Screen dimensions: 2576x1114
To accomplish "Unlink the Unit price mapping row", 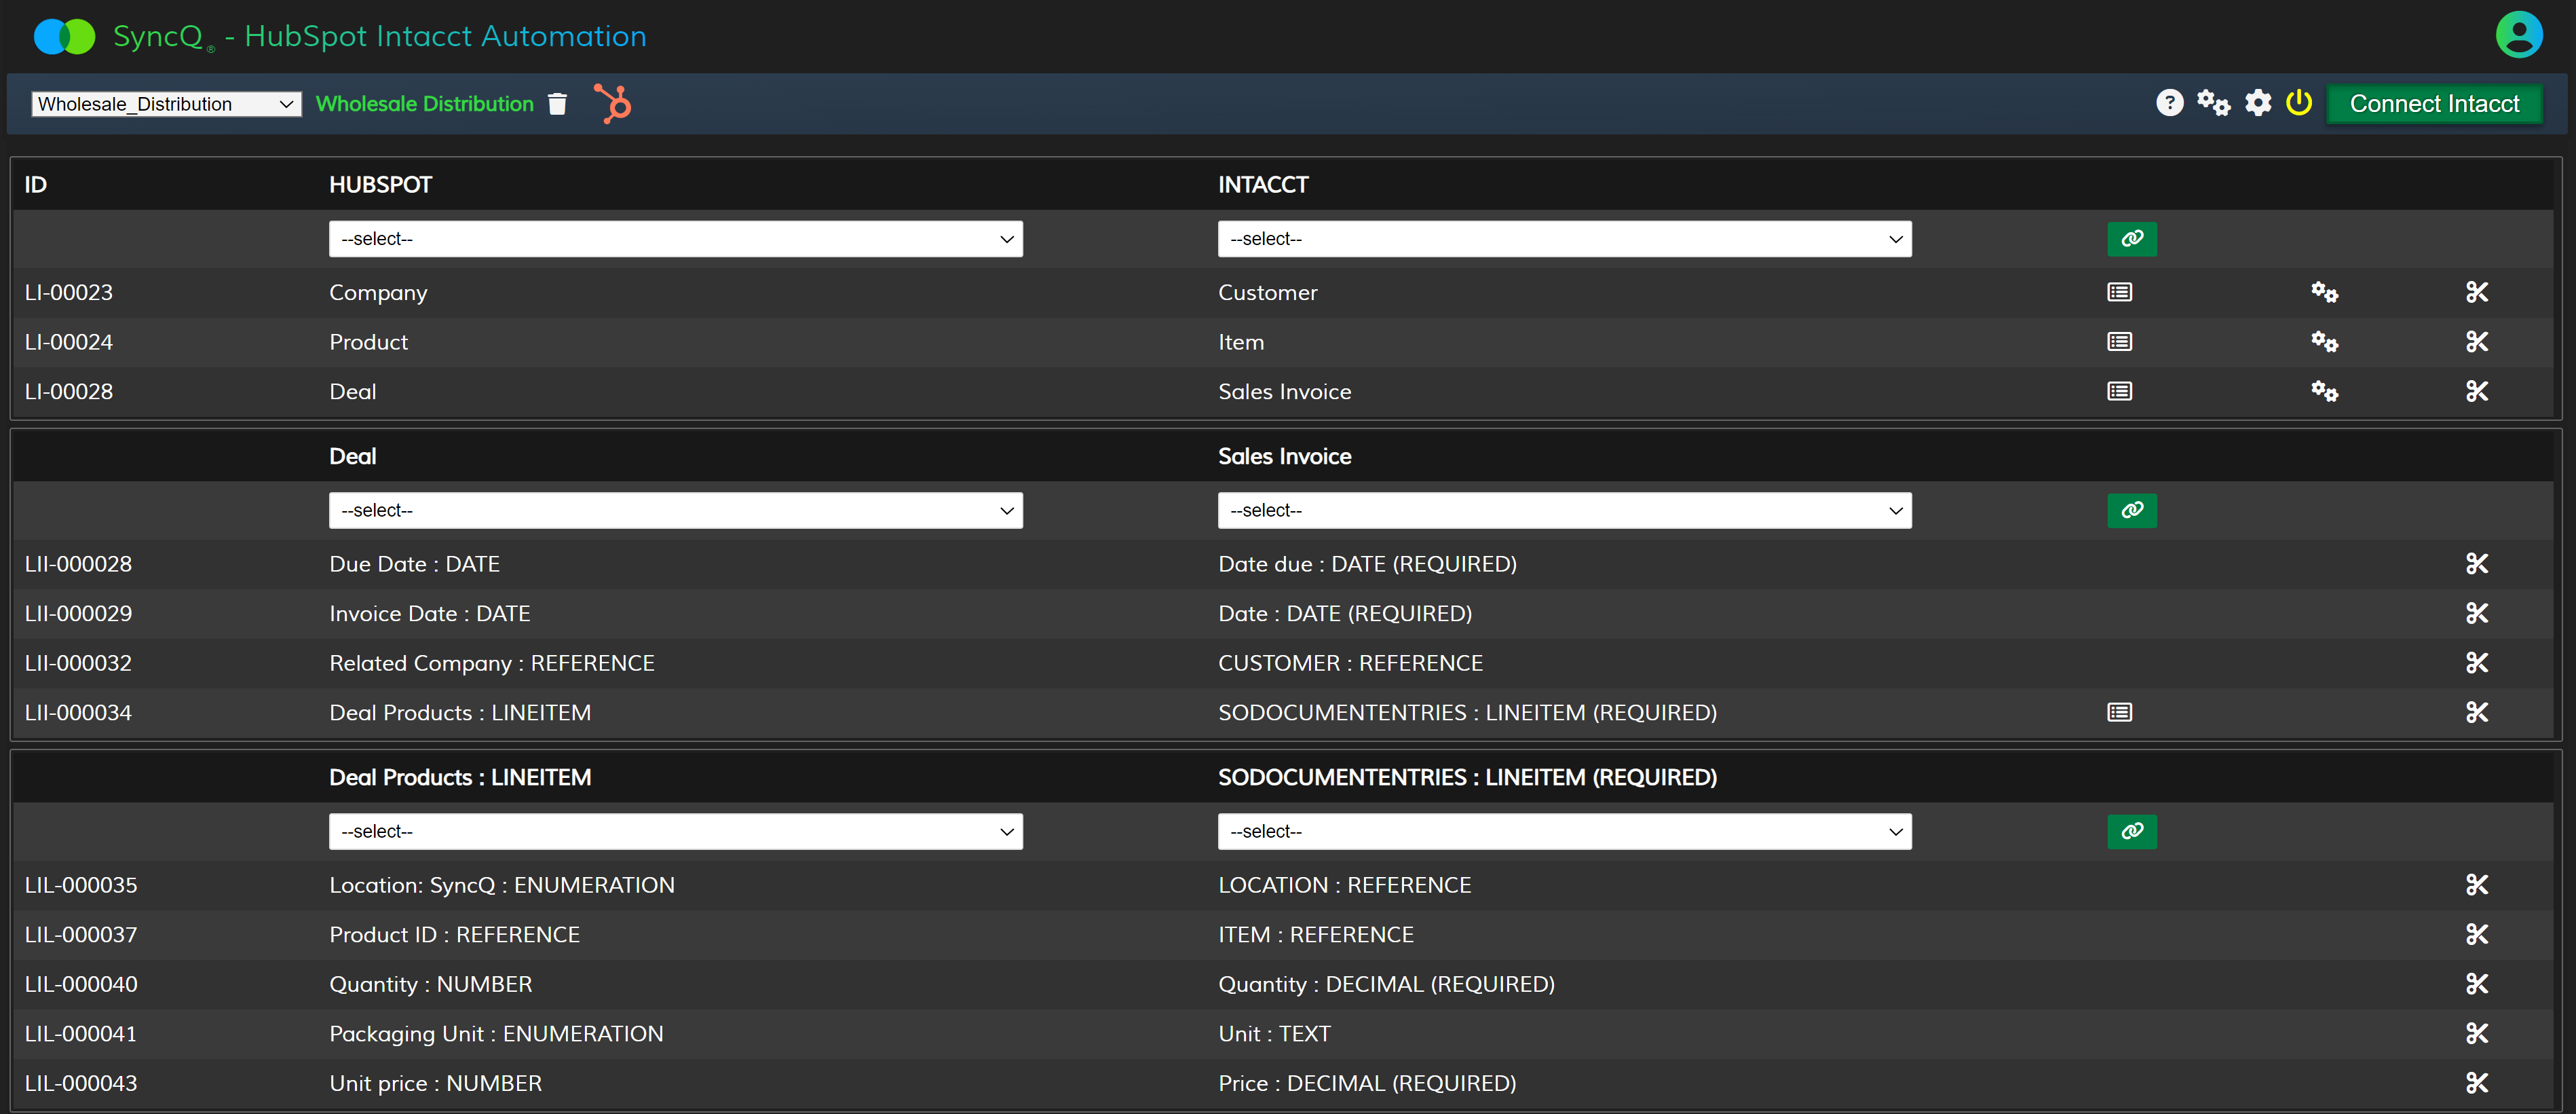I will pos(2476,1083).
